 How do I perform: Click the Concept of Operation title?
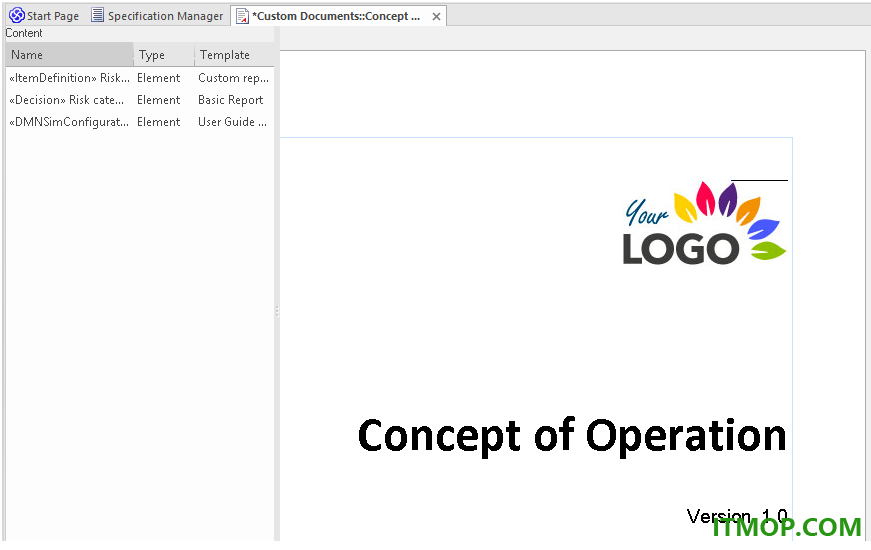[x=572, y=436]
